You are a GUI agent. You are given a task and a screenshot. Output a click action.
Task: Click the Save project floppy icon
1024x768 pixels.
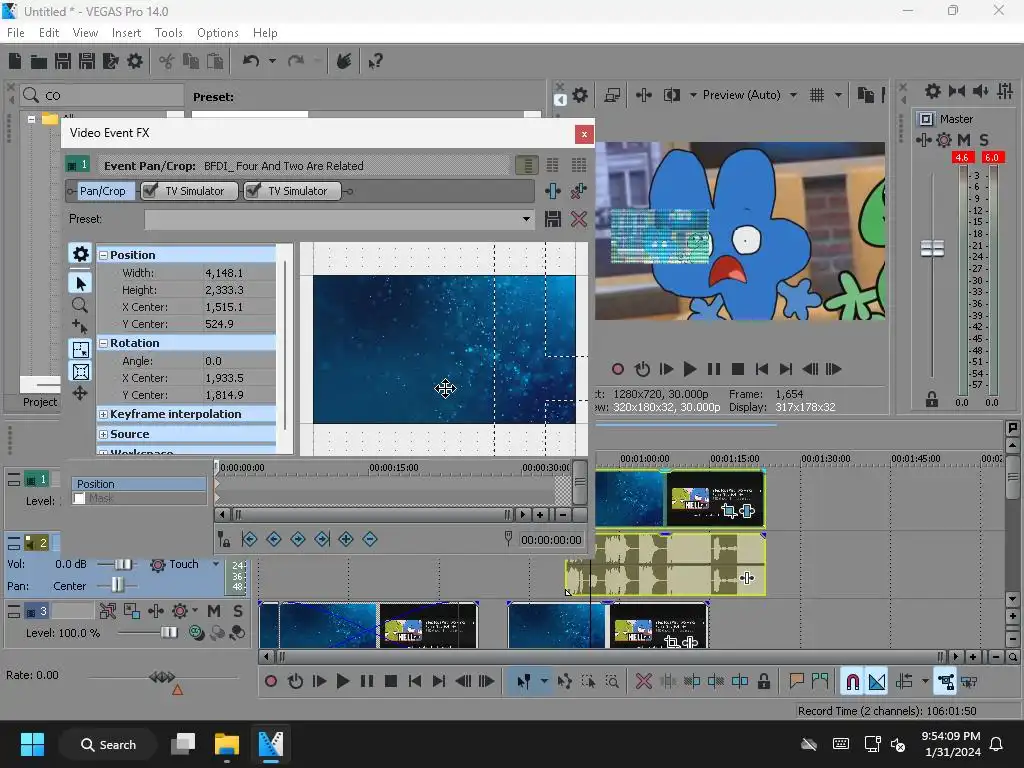click(63, 61)
